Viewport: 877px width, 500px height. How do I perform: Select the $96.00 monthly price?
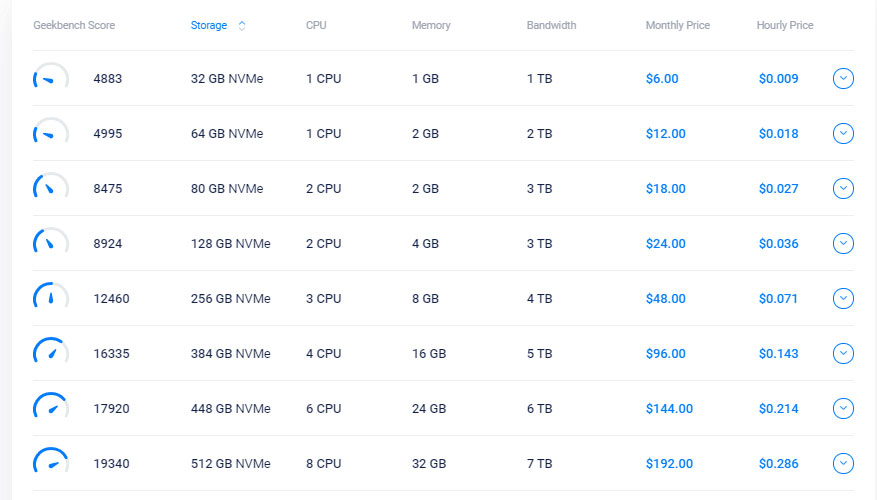coord(666,353)
